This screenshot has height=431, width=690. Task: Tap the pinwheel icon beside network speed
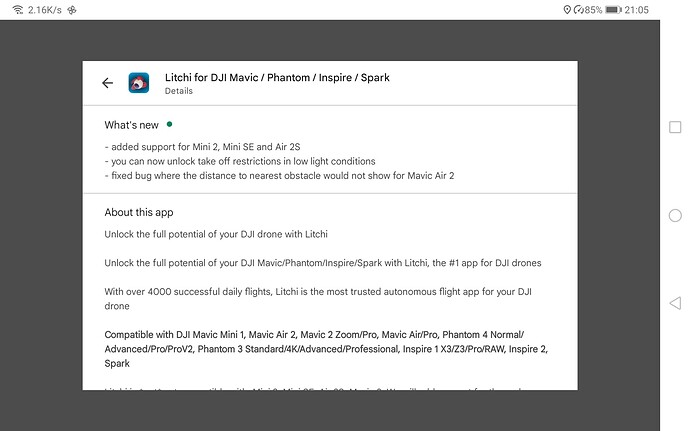click(72, 10)
